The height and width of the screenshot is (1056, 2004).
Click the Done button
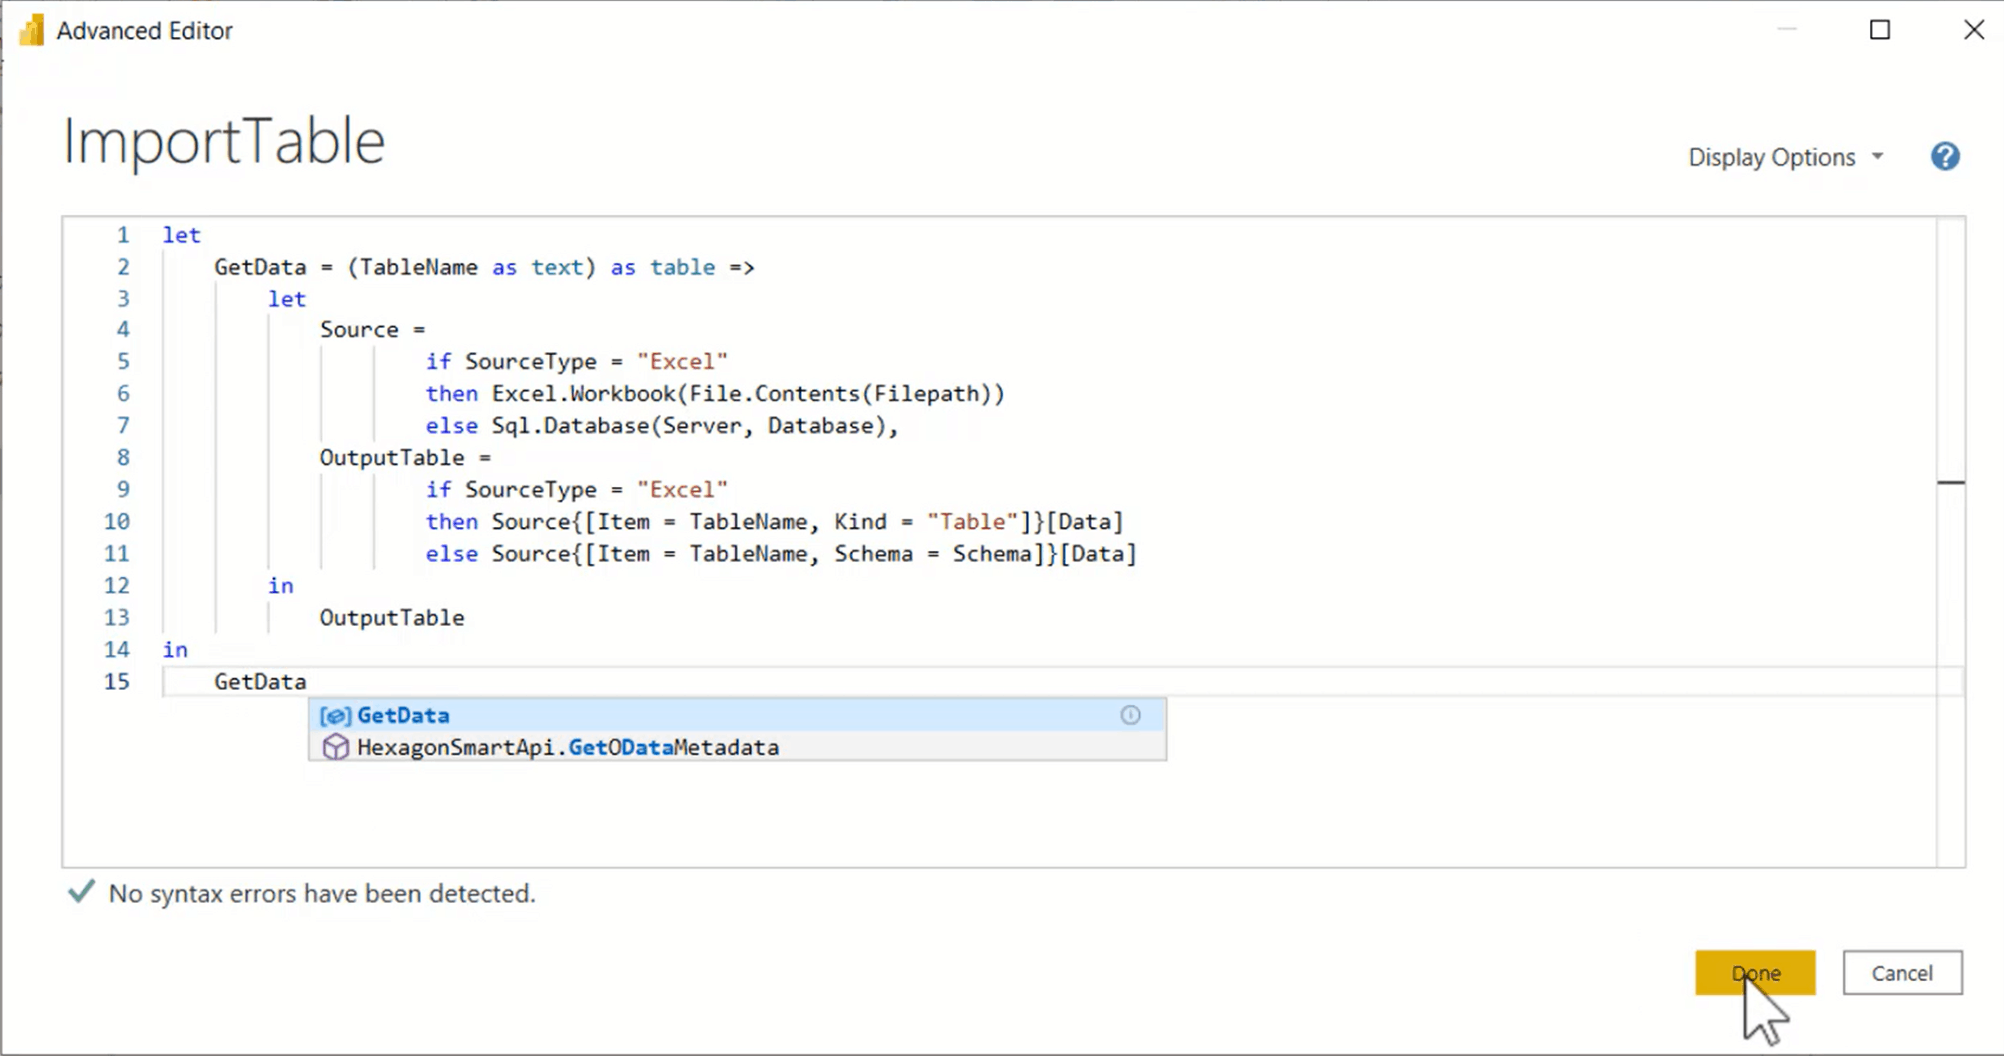coord(1755,972)
